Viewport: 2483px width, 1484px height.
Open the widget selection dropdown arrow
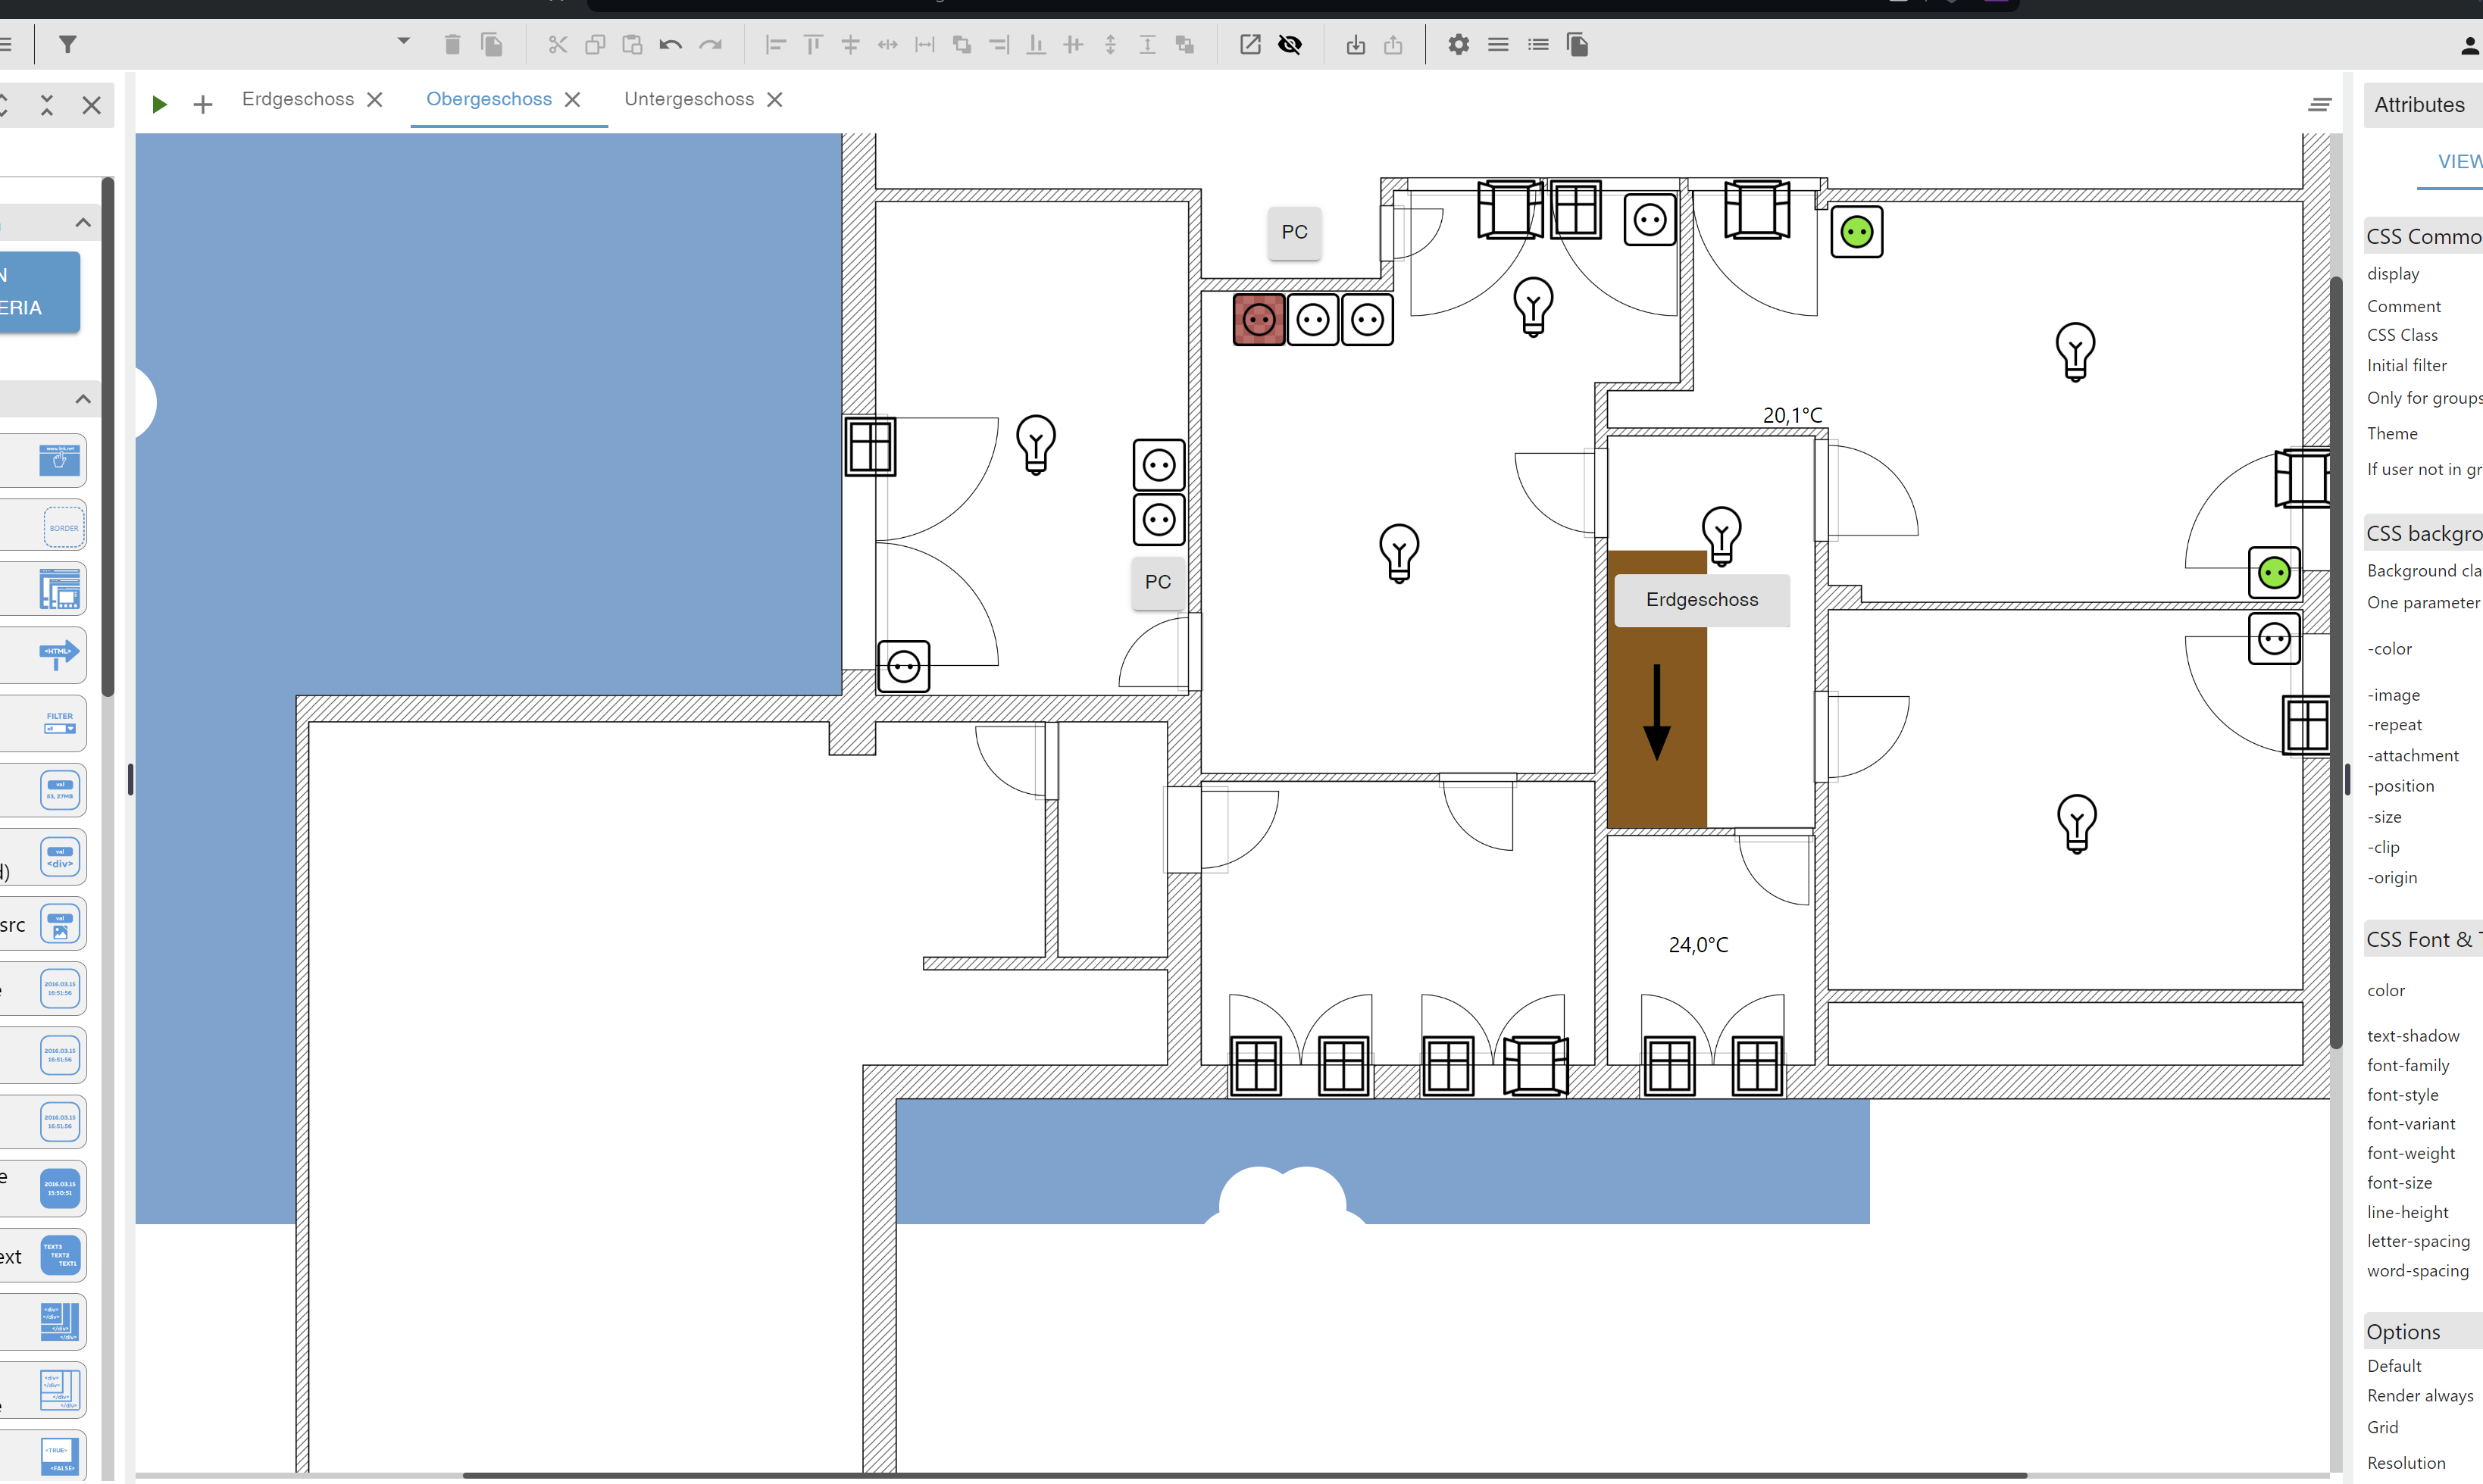(x=403, y=42)
